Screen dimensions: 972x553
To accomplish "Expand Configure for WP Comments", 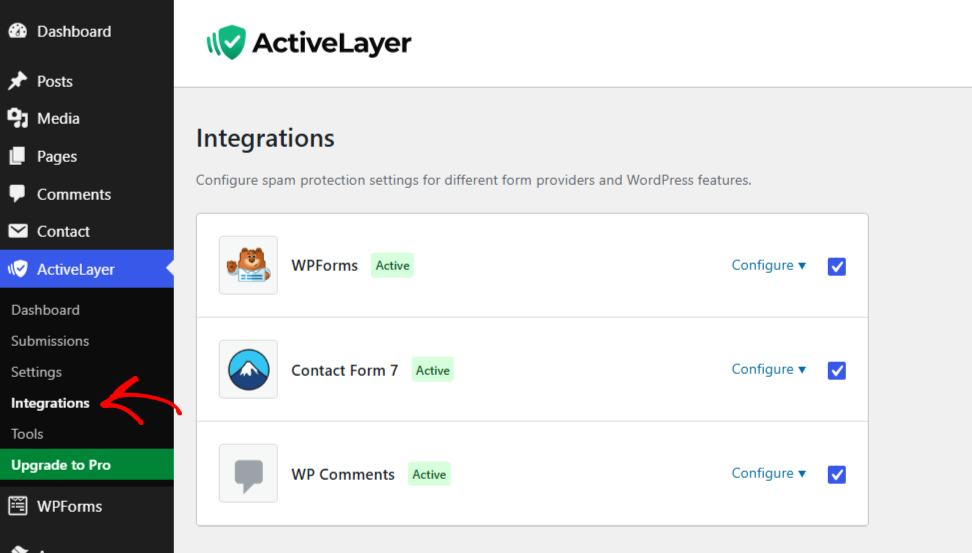I will [x=769, y=474].
